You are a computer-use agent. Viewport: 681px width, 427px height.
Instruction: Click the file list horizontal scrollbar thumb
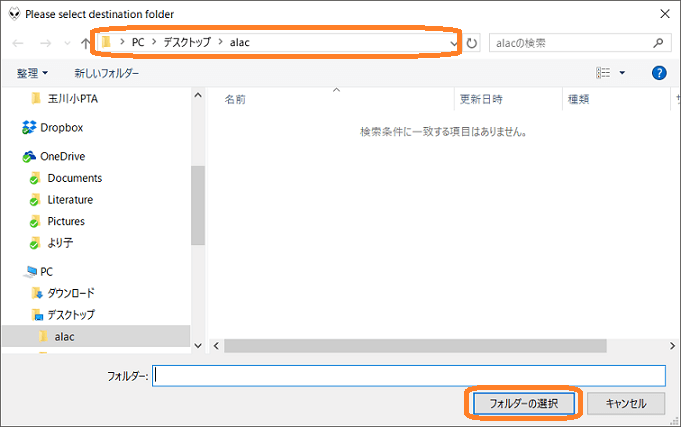[x=415, y=346]
